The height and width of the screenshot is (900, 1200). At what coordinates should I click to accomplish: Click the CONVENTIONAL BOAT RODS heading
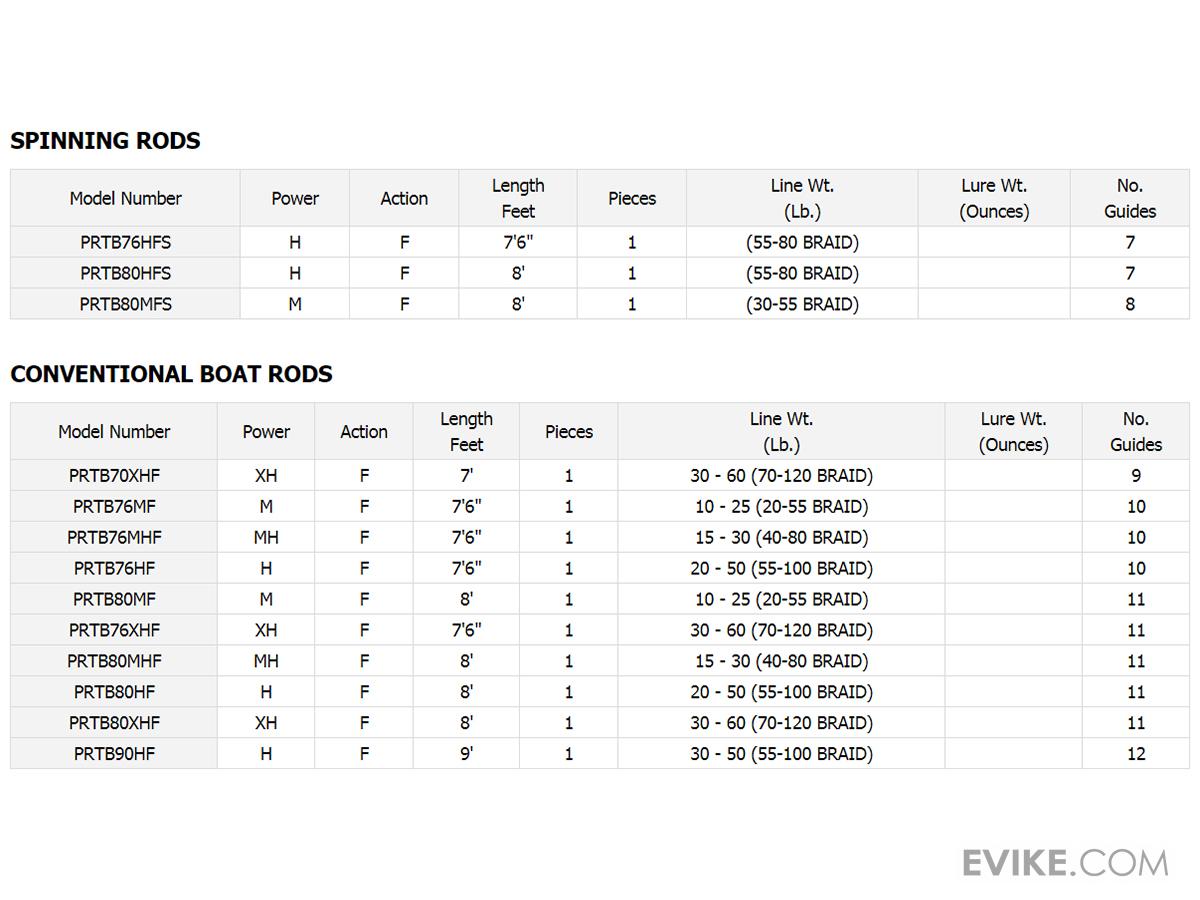click(171, 374)
